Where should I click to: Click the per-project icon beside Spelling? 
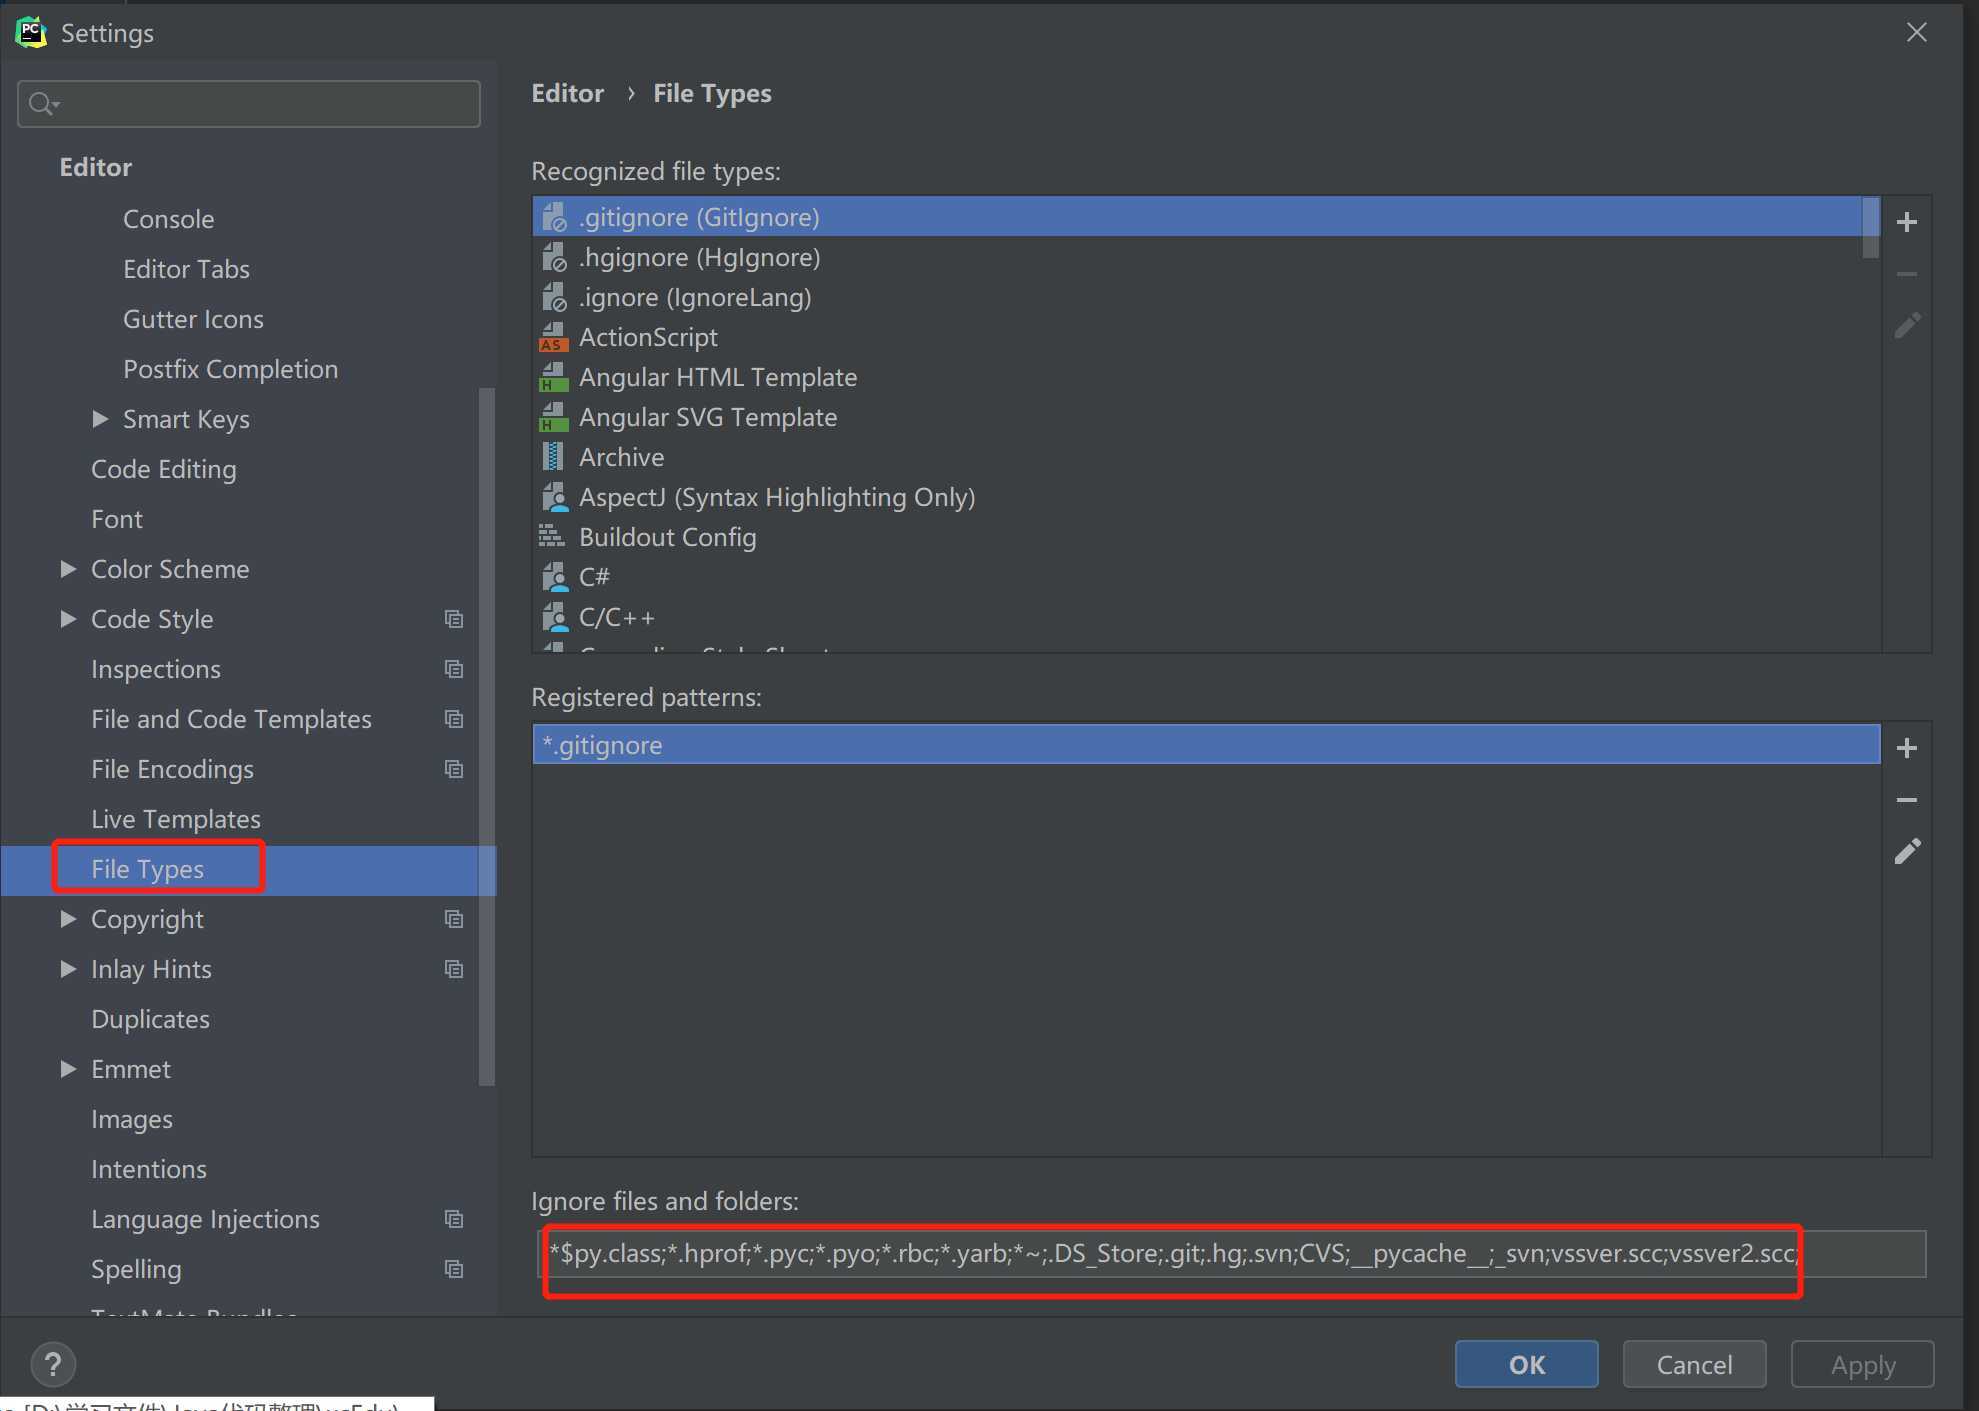click(454, 1269)
